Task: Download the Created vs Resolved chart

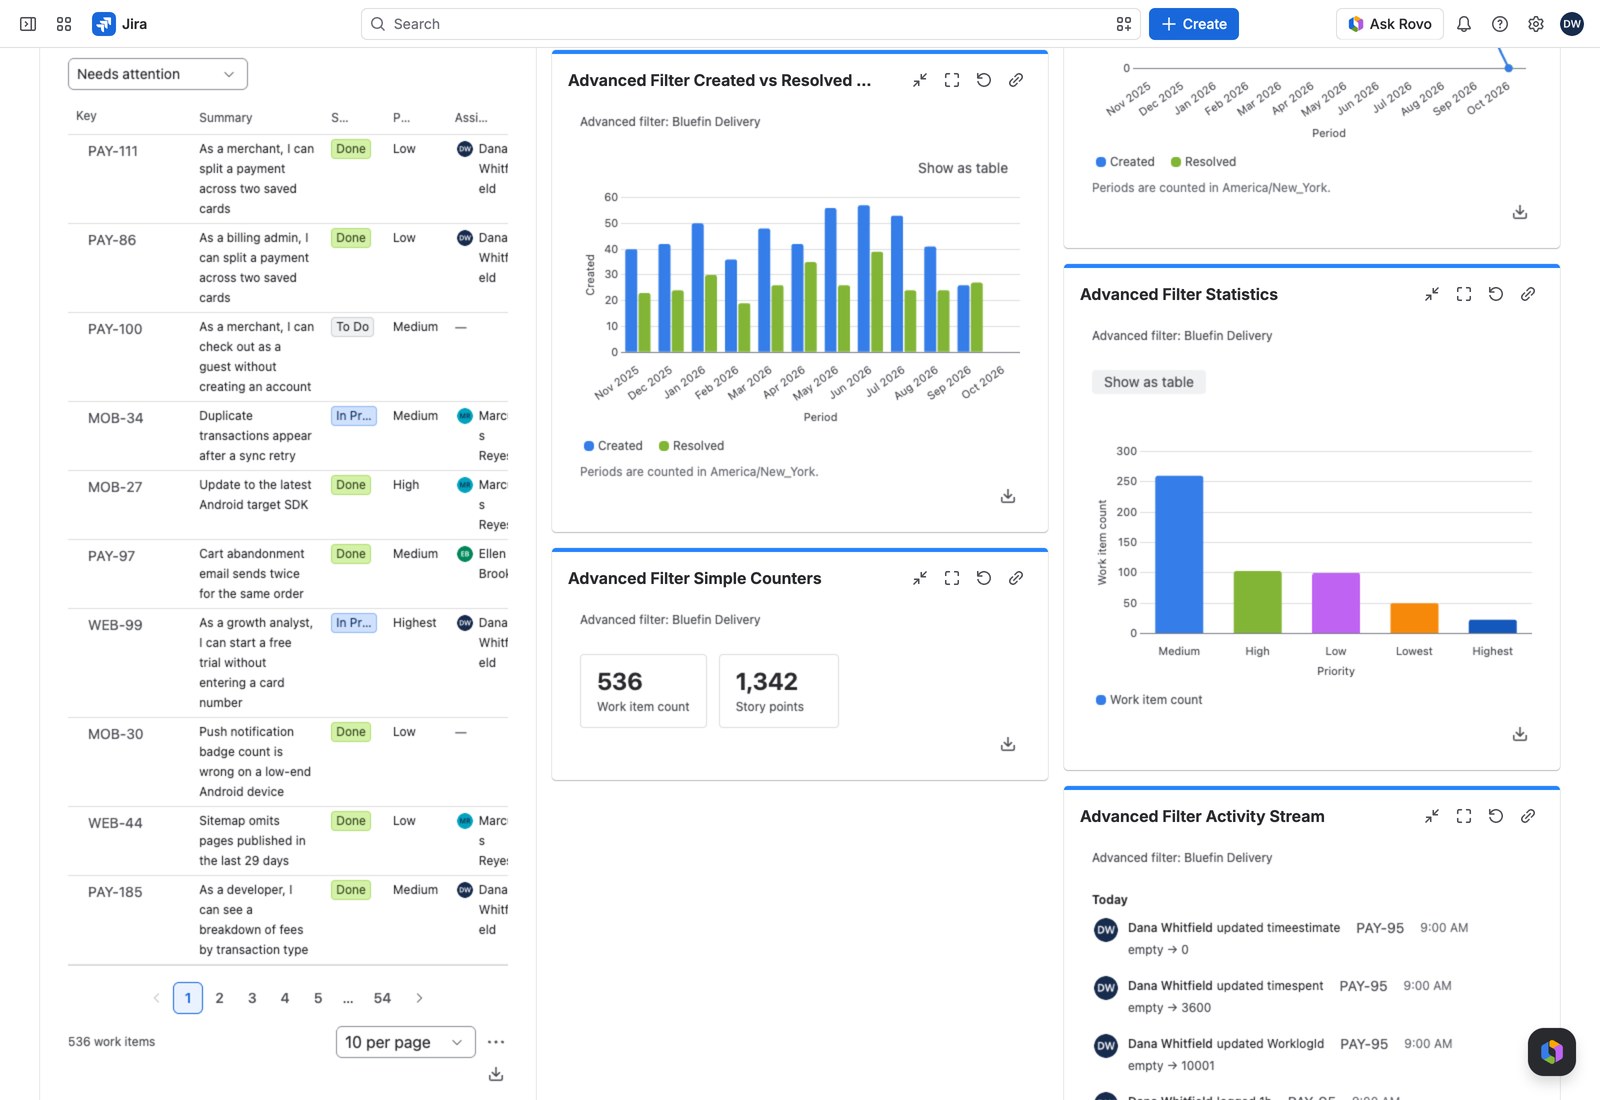Action: click(x=1008, y=496)
